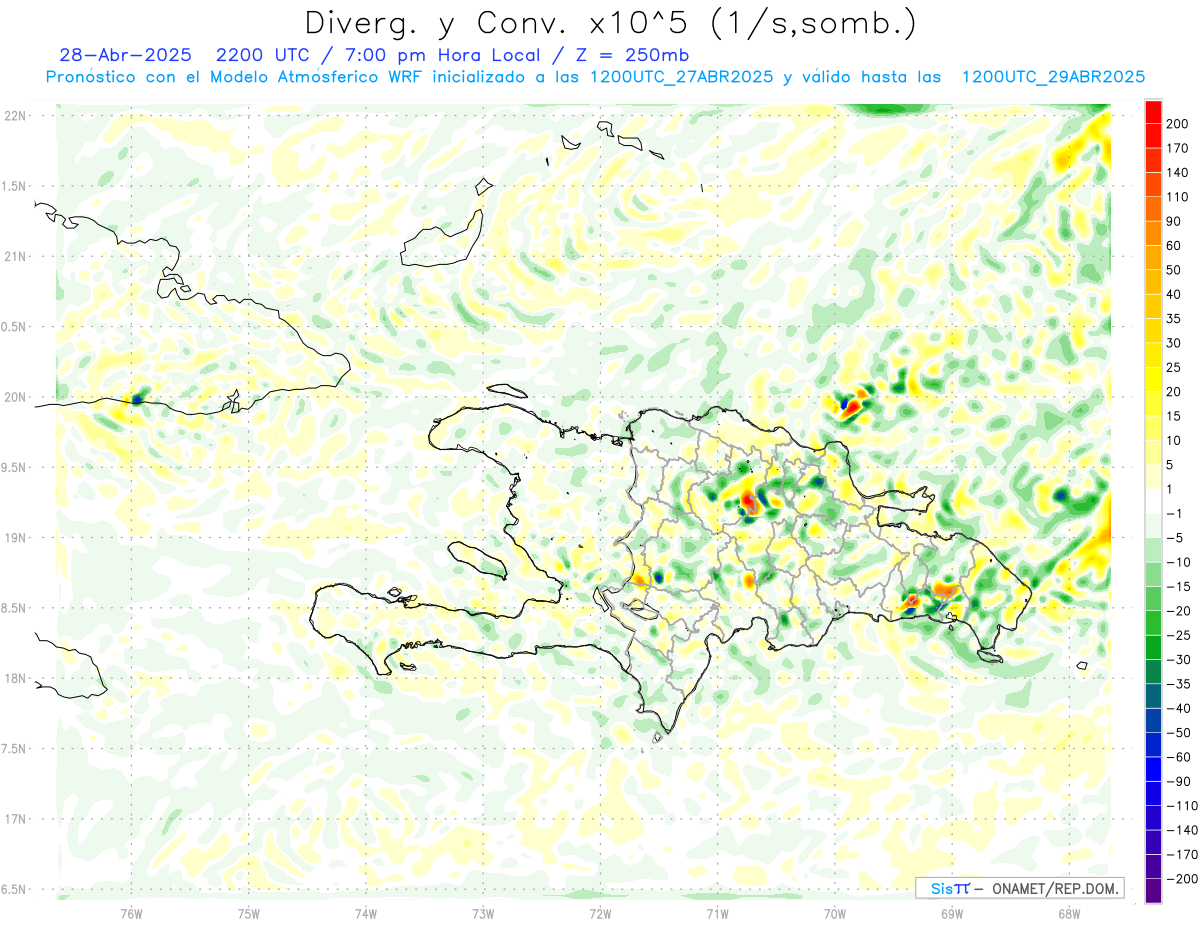Click the '20N' latitude label
This screenshot has height=927, width=1200.
tap(15, 397)
